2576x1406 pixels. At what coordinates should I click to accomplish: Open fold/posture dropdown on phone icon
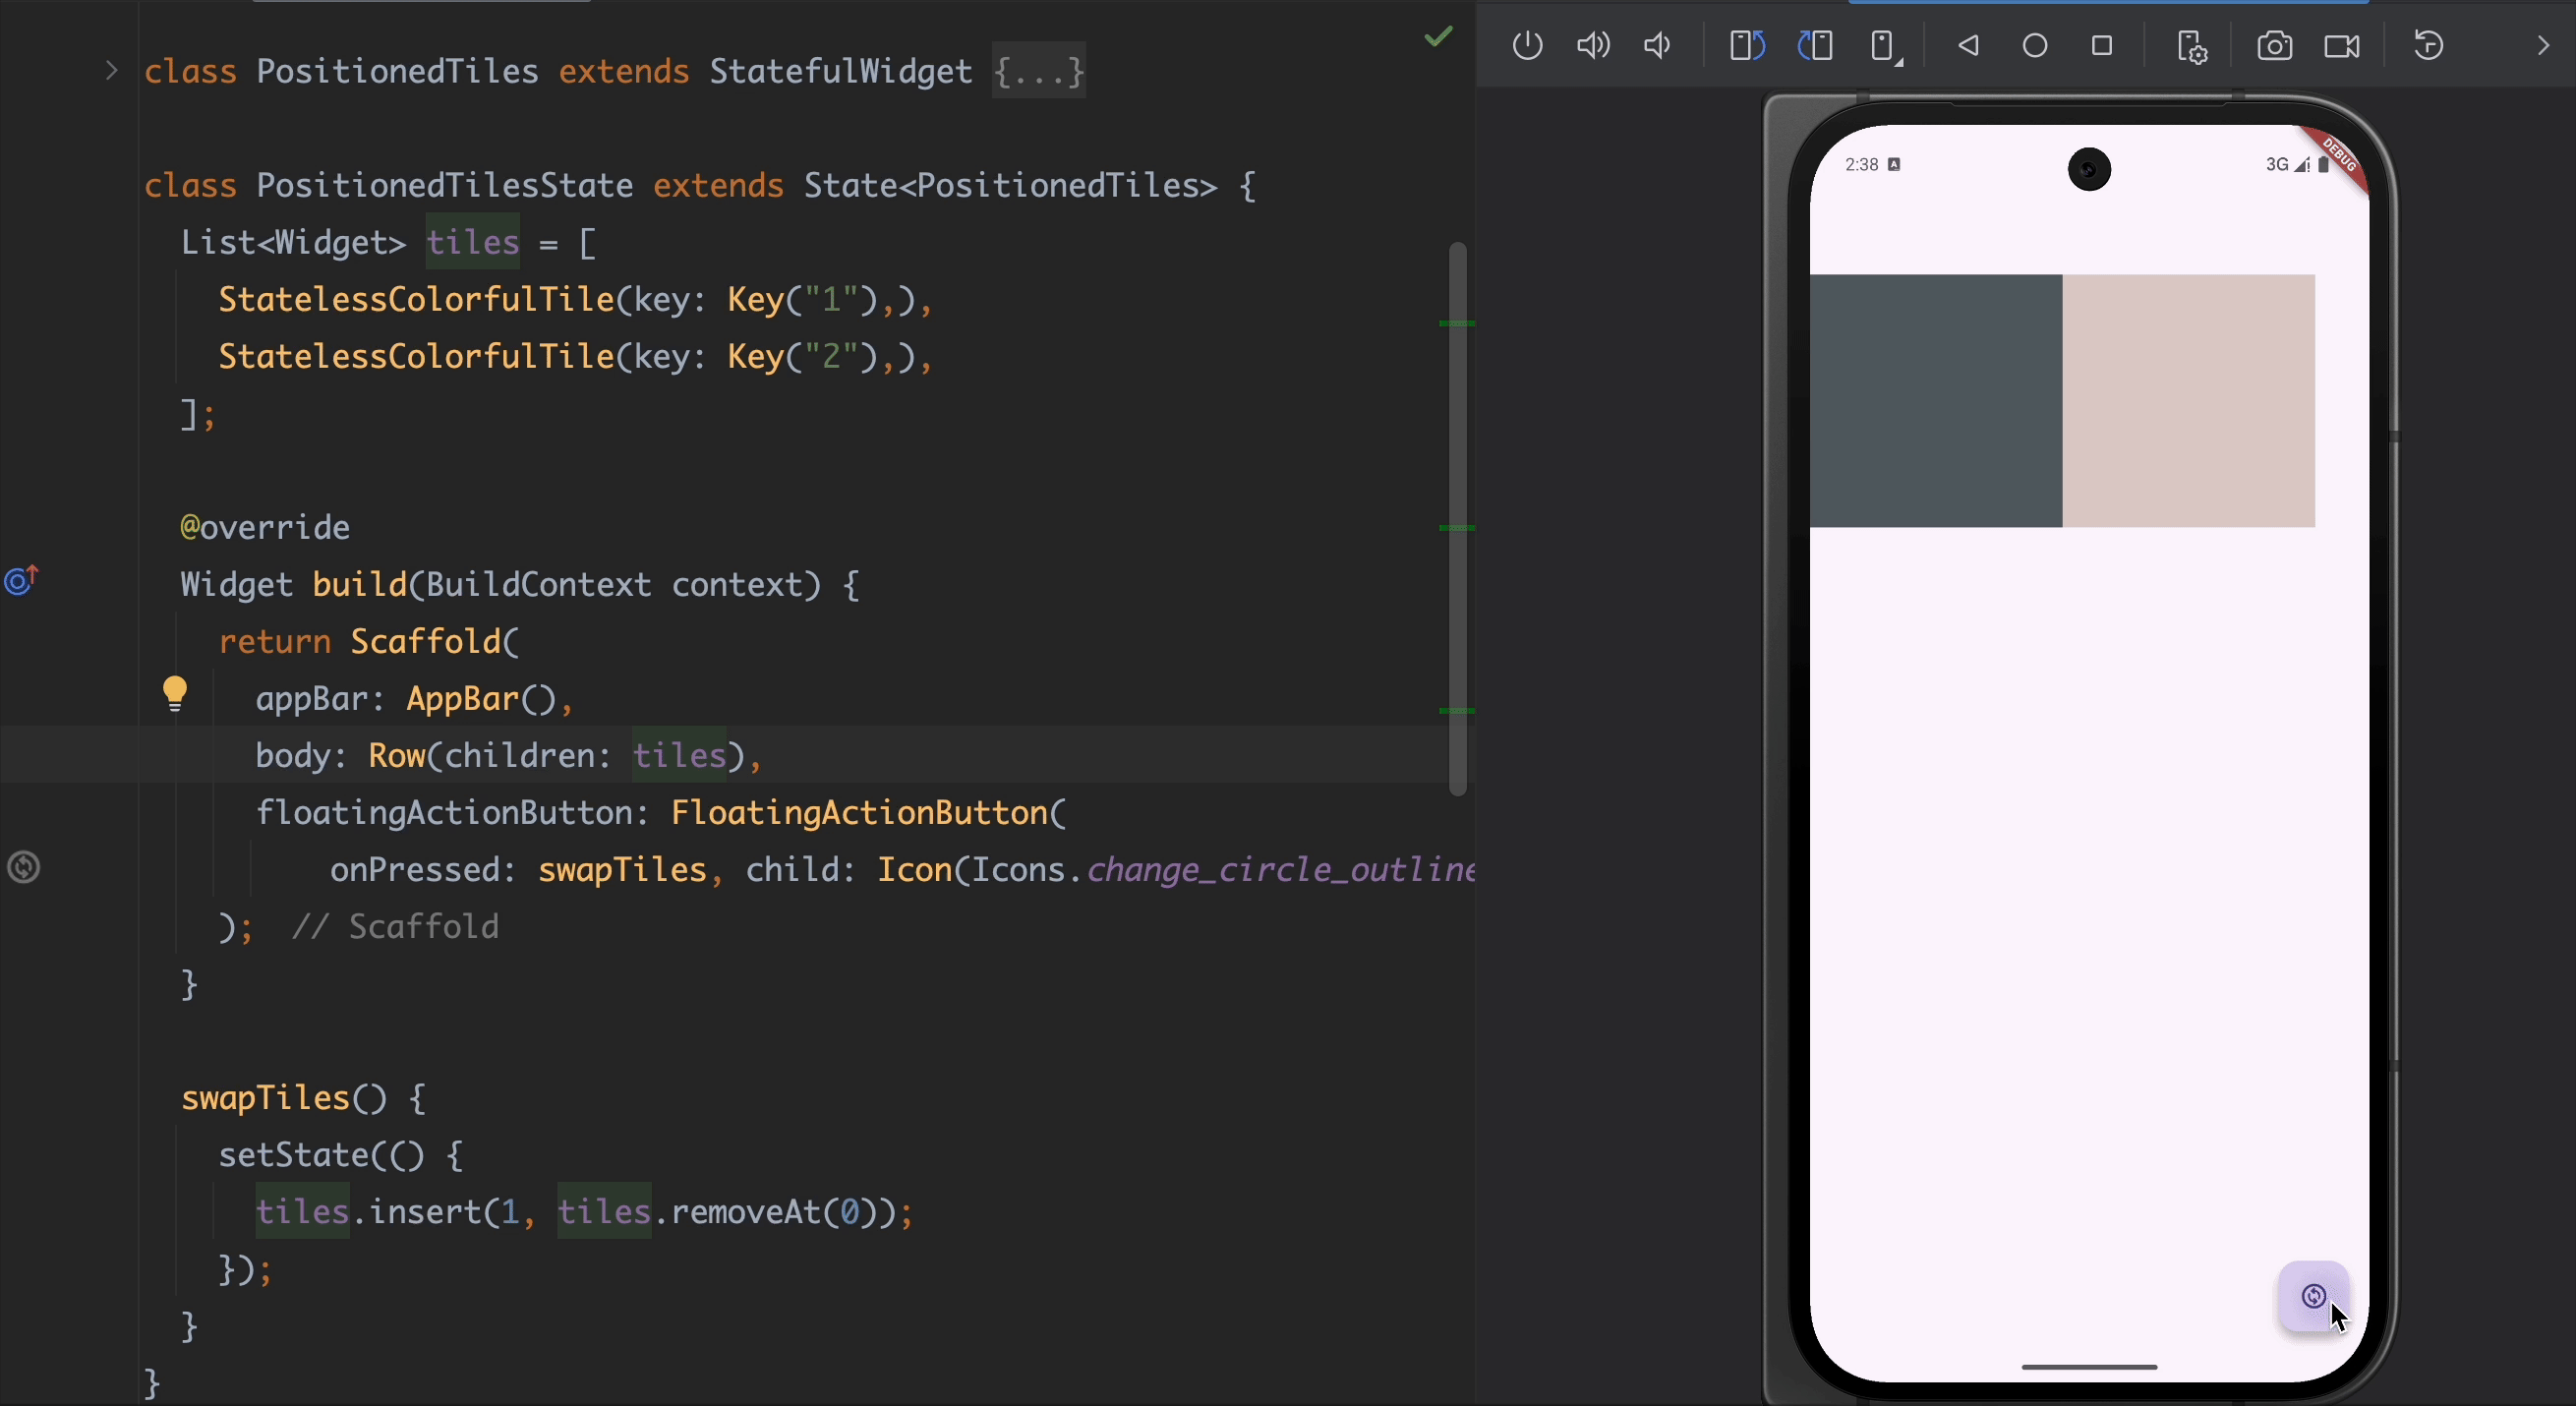click(x=1884, y=46)
